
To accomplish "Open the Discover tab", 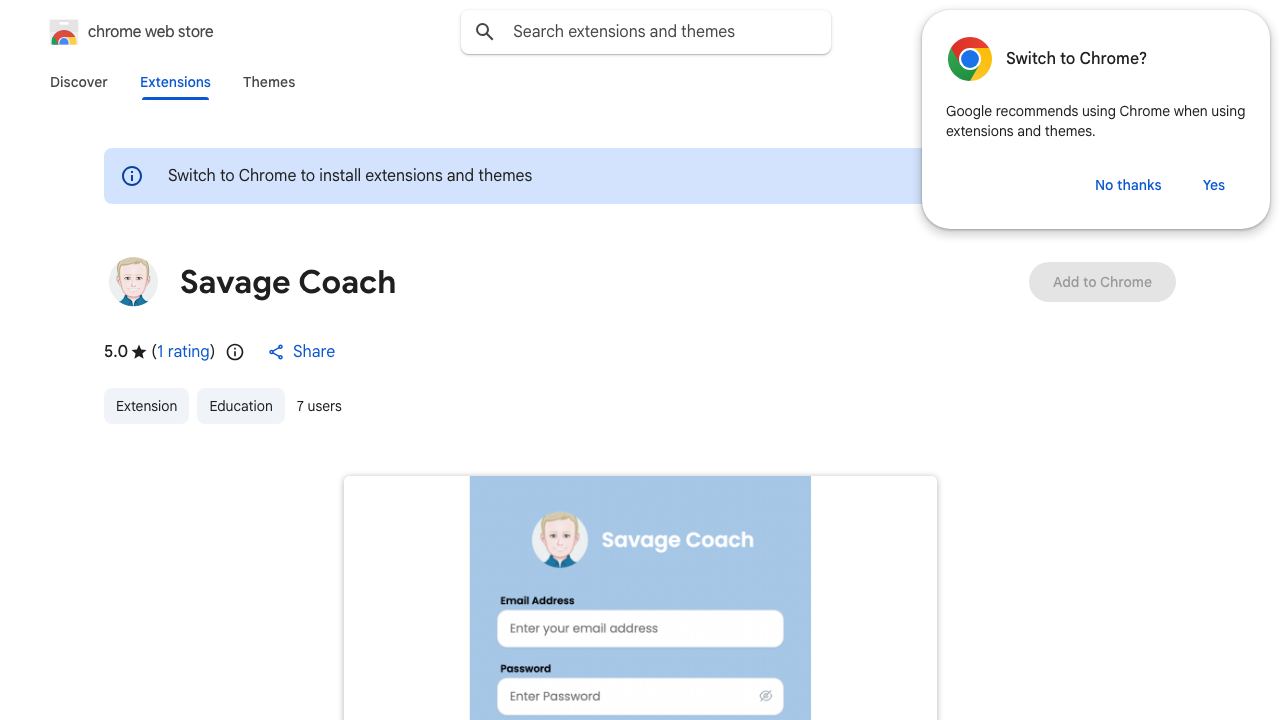I will [79, 82].
